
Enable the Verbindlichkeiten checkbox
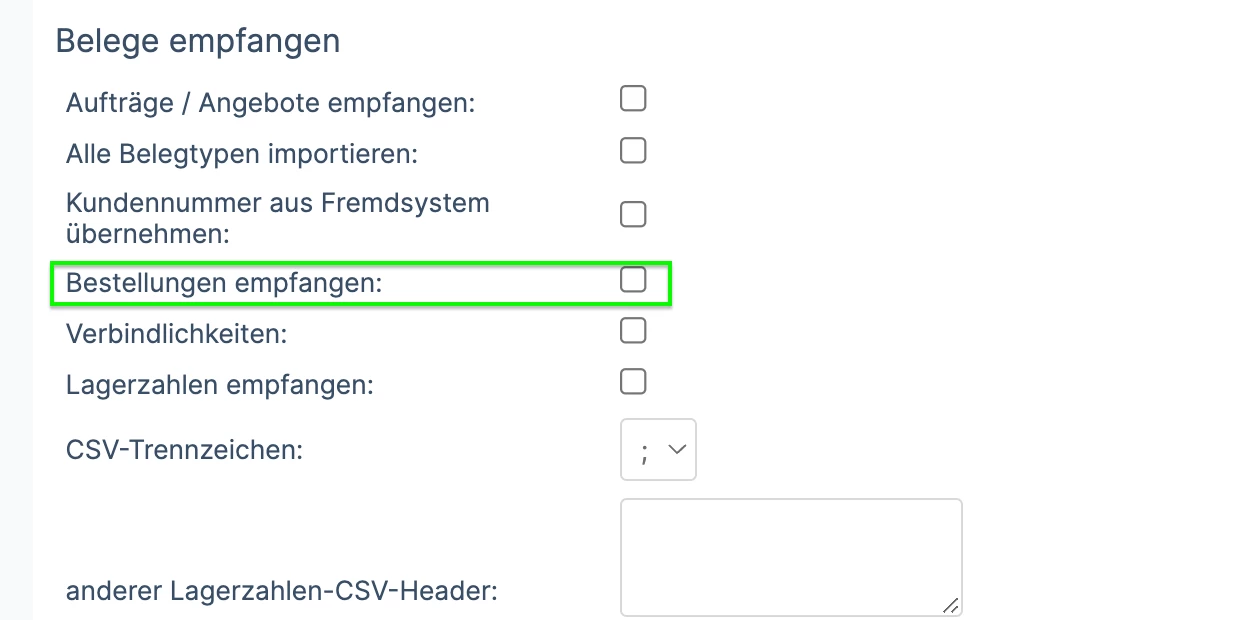633,330
